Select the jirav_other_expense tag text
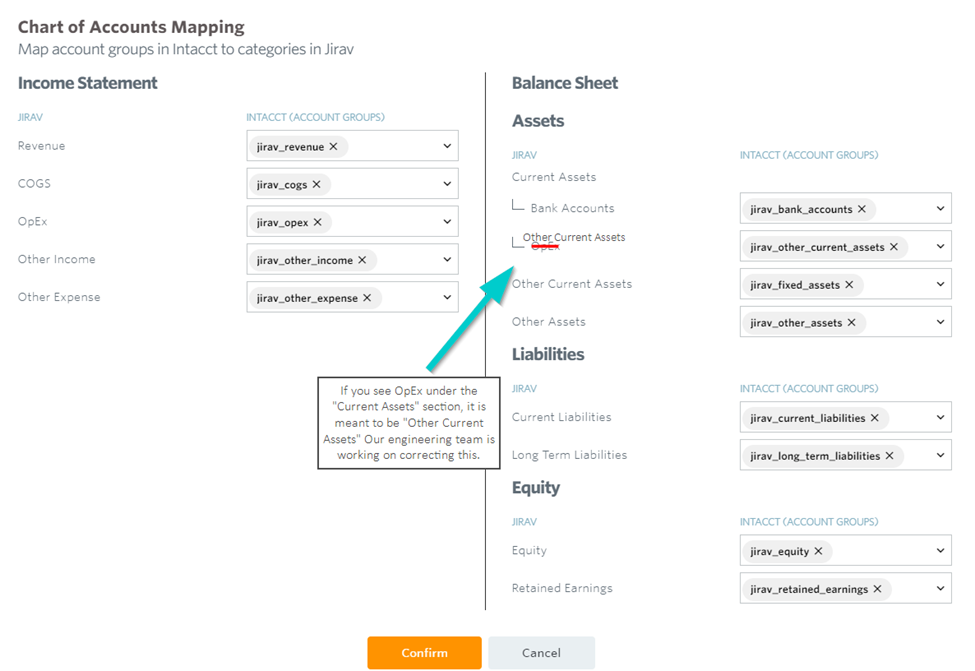The image size is (975, 671). pyautogui.click(x=307, y=298)
